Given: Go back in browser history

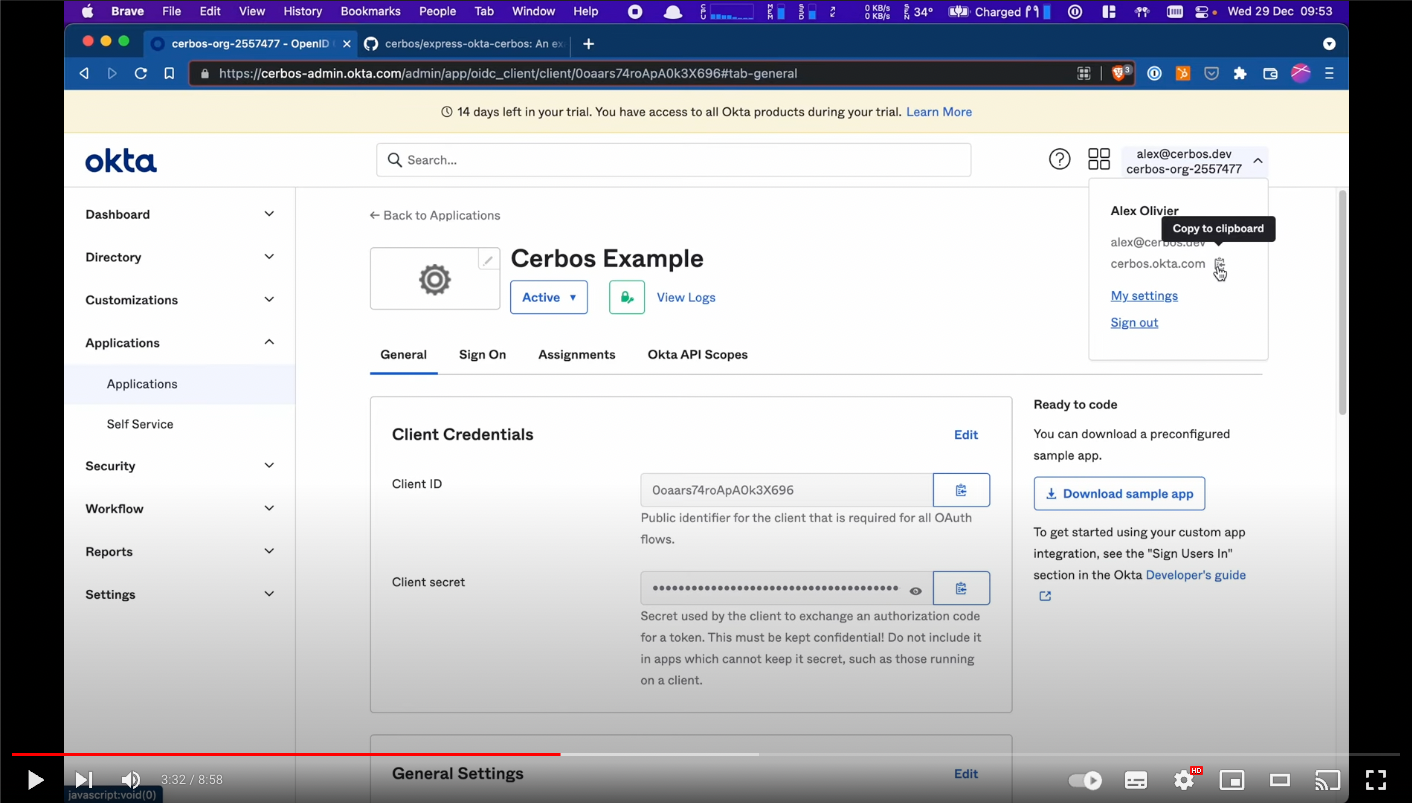Looking at the screenshot, I should 84,73.
